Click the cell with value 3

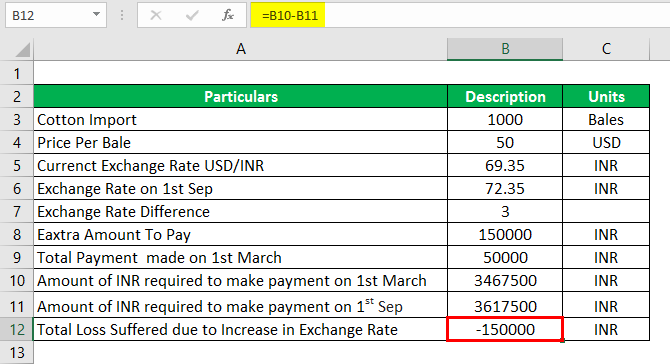click(x=505, y=212)
